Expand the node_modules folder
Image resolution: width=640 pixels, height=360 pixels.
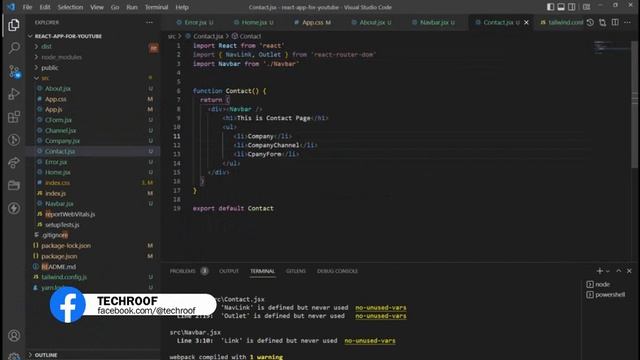(61, 57)
